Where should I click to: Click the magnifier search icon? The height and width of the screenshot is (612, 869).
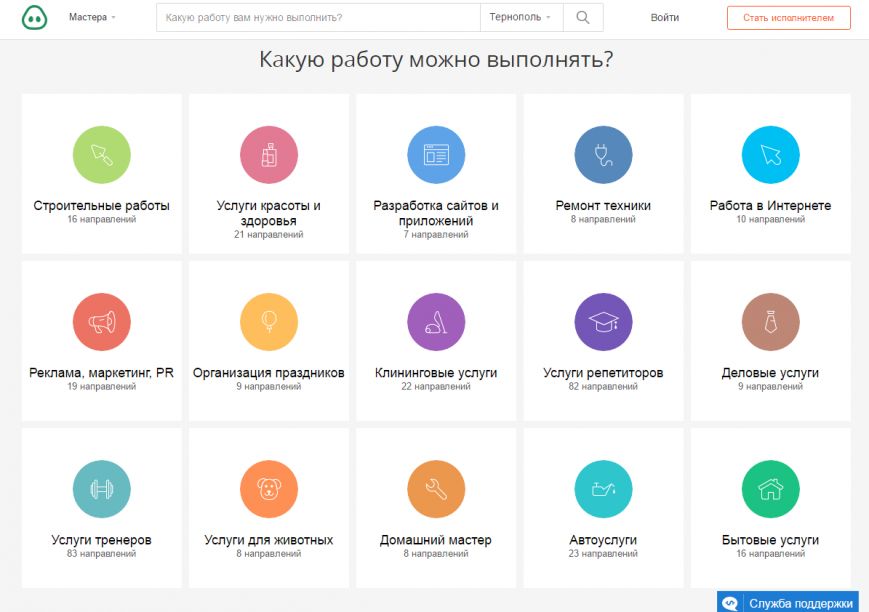583,17
